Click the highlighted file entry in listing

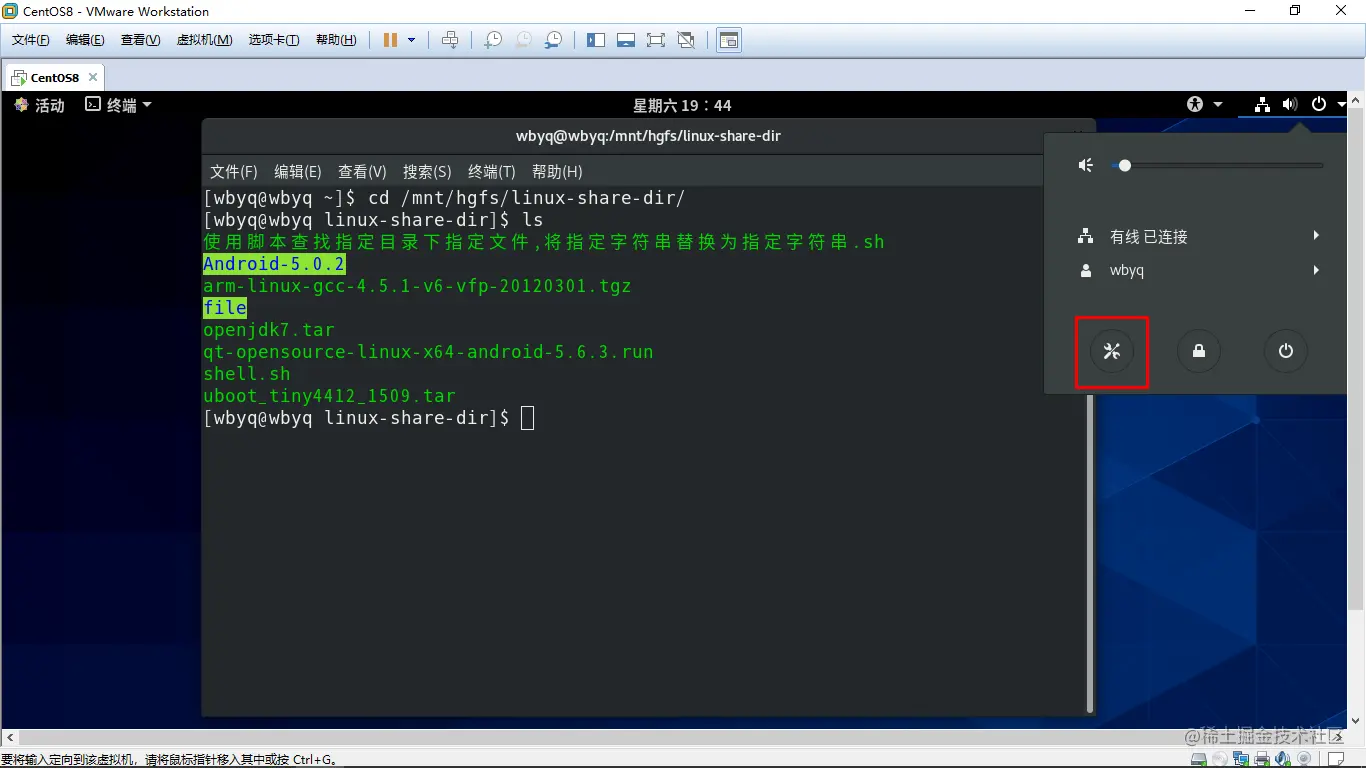225,308
